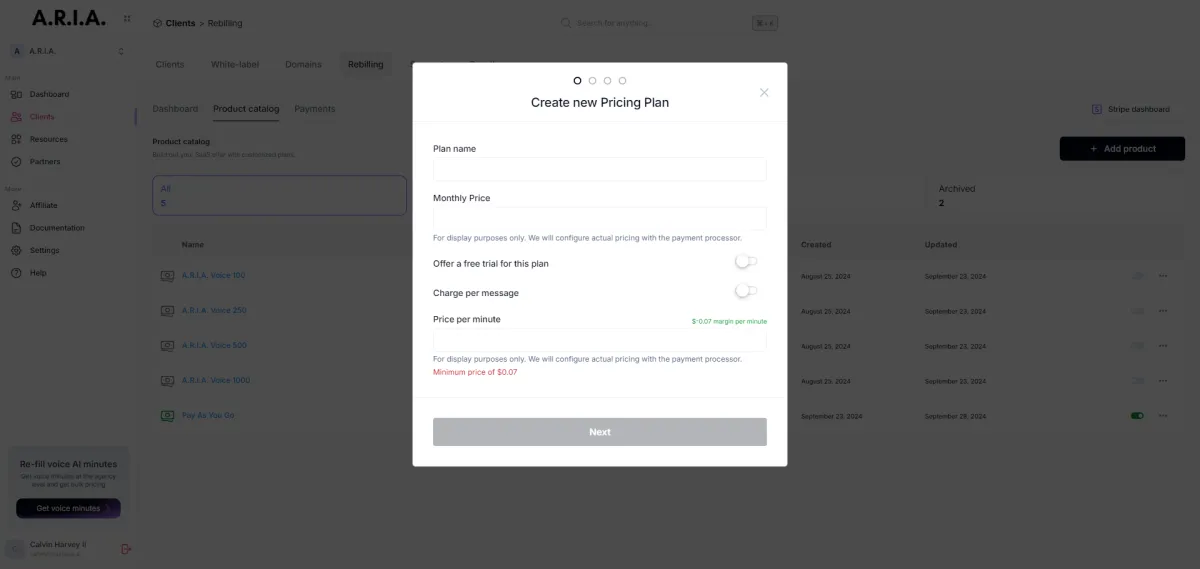Open the Documentation sidebar icon
This screenshot has width=1200, height=569.
[x=16, y=228]
